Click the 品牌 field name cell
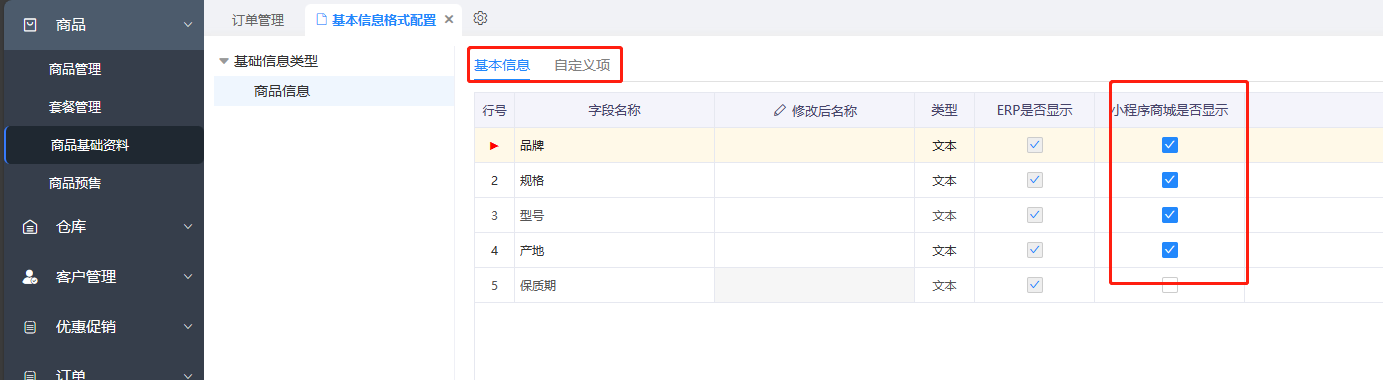The height and width of the screenshot is (380, 1383). [614, 145]
